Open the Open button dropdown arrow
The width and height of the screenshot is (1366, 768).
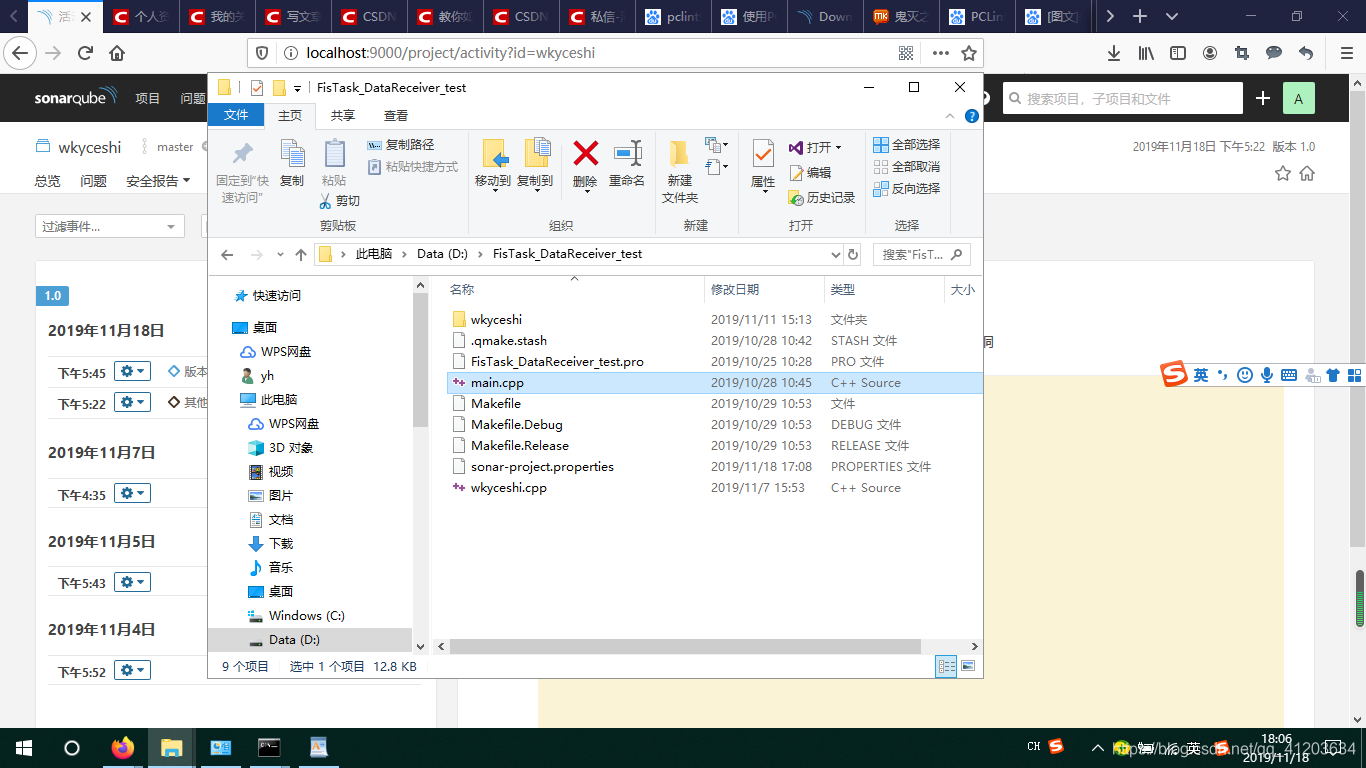838,148
